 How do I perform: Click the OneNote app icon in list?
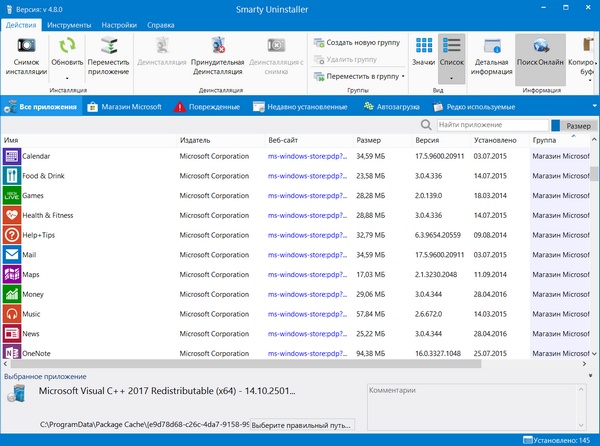(x=11, y=353)
